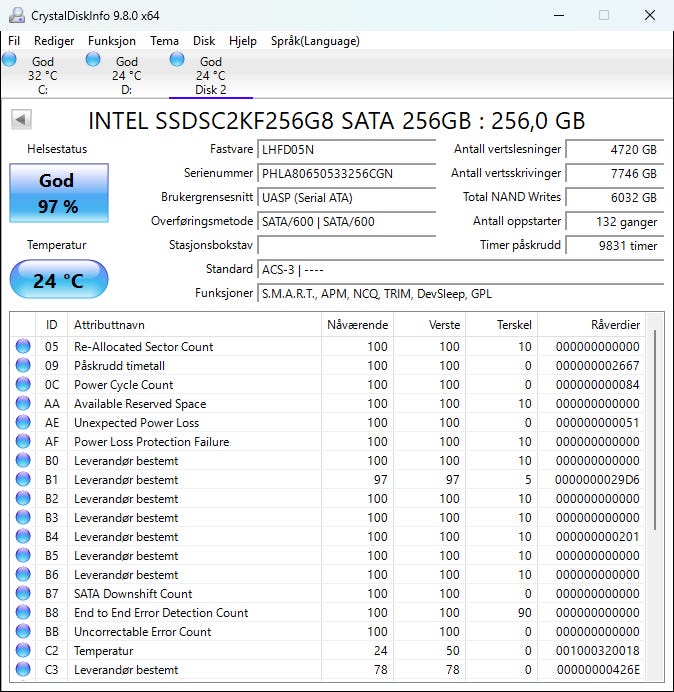Select the C: drive tab
This screenshot has height=692, width=674.
(x=42, y=75)
